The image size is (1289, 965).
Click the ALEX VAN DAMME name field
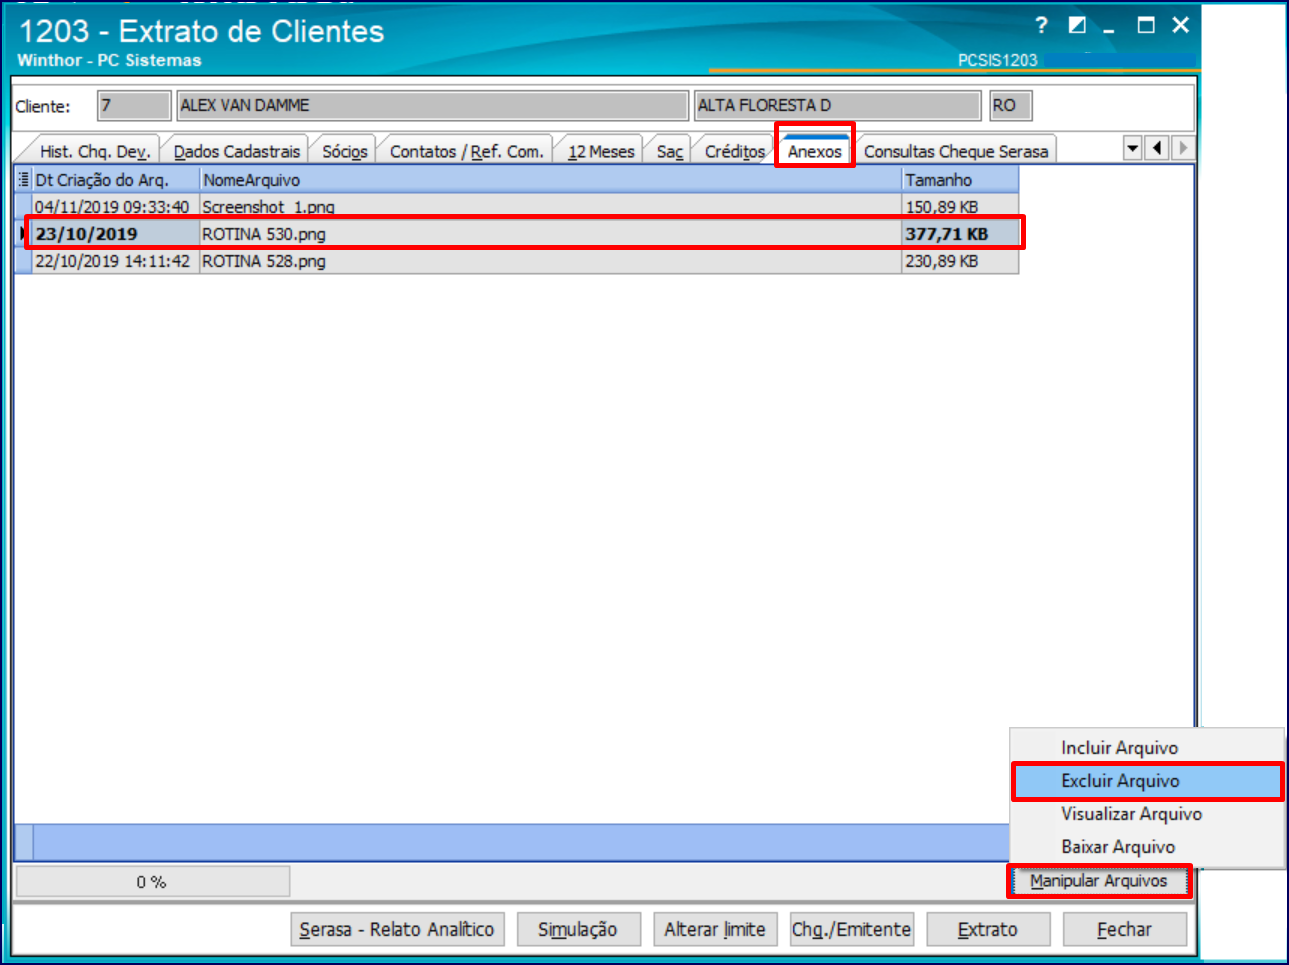click(432, 105)
